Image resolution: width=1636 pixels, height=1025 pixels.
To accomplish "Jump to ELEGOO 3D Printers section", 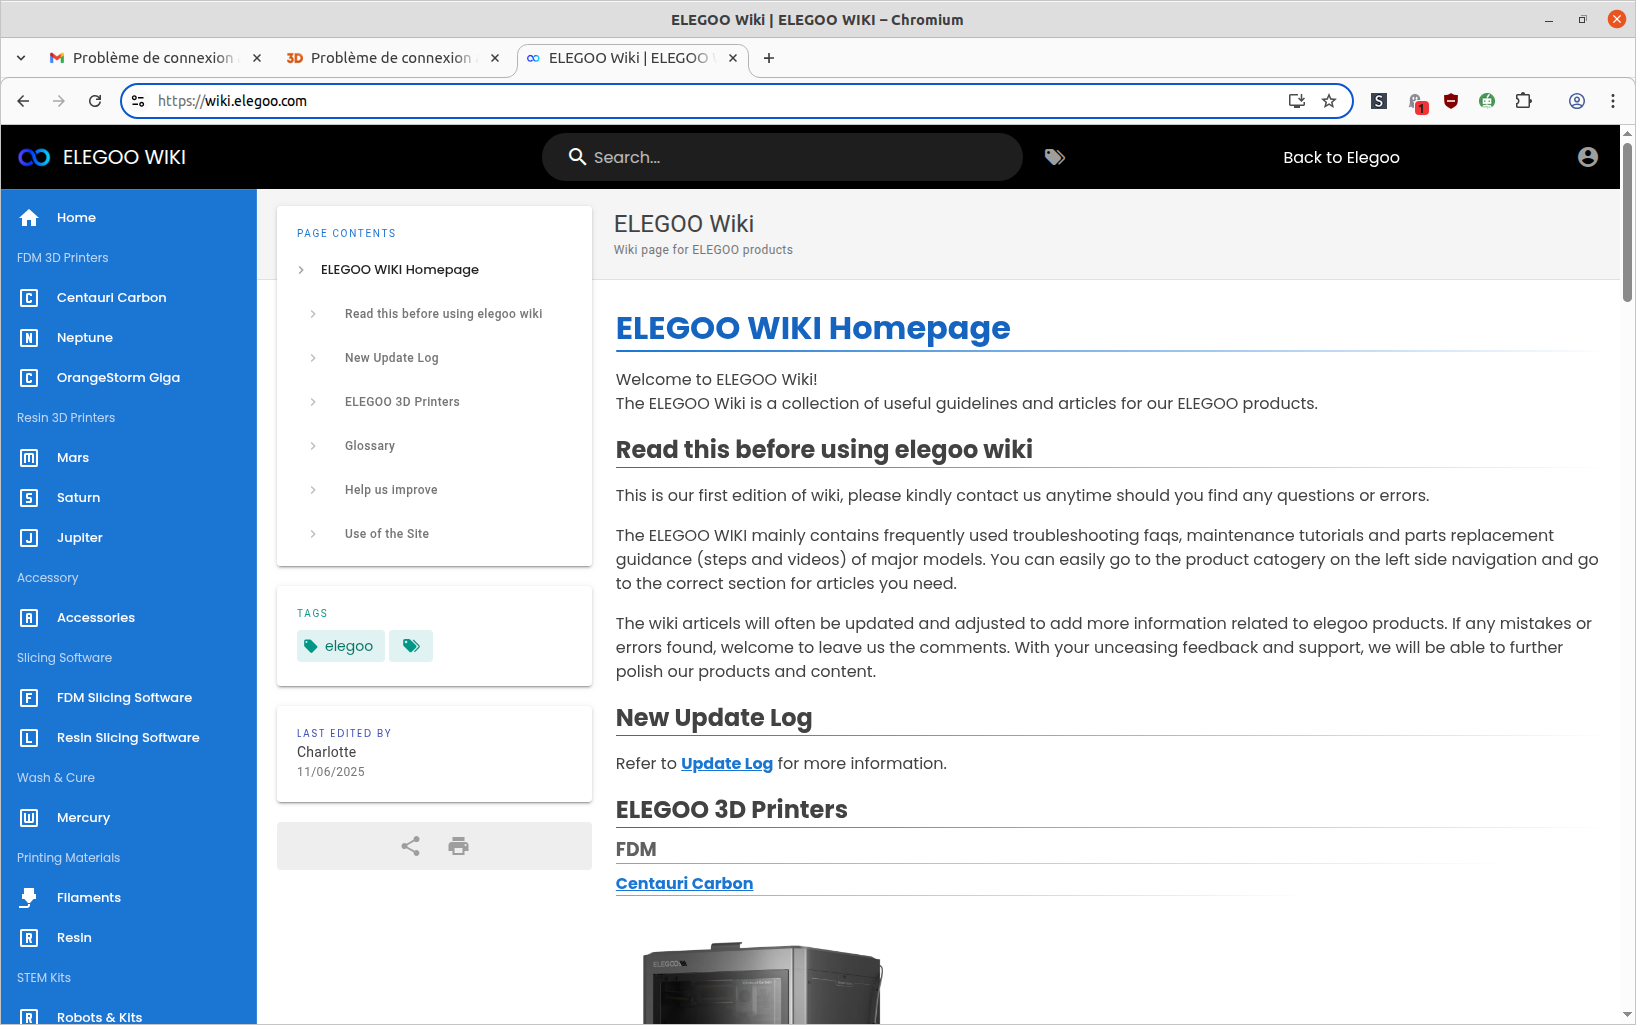I will (x=402, y=402).
